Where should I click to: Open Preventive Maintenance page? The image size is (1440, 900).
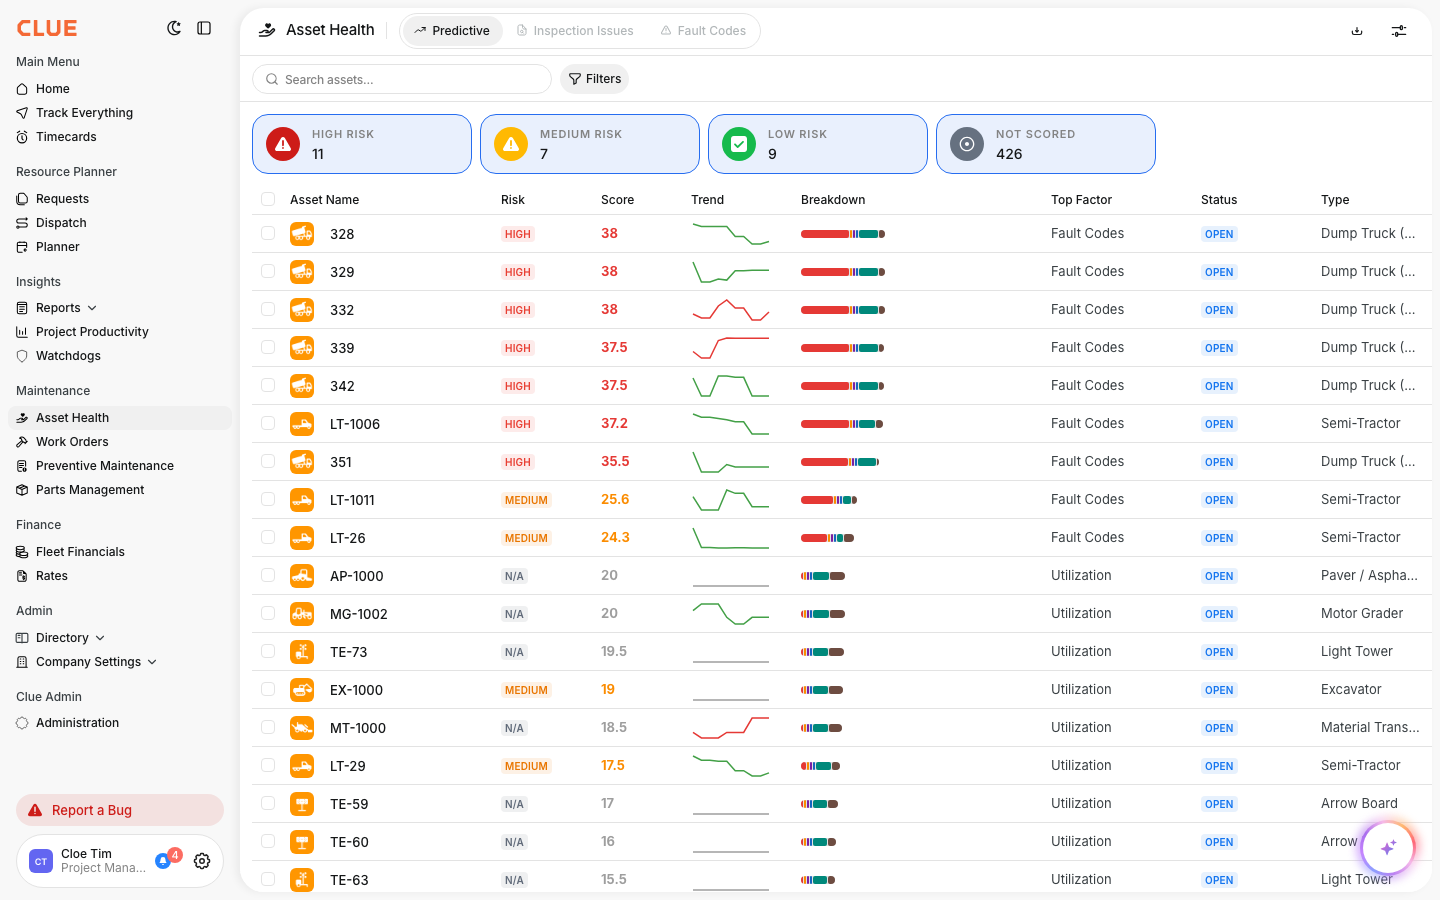tap(105, 466)
